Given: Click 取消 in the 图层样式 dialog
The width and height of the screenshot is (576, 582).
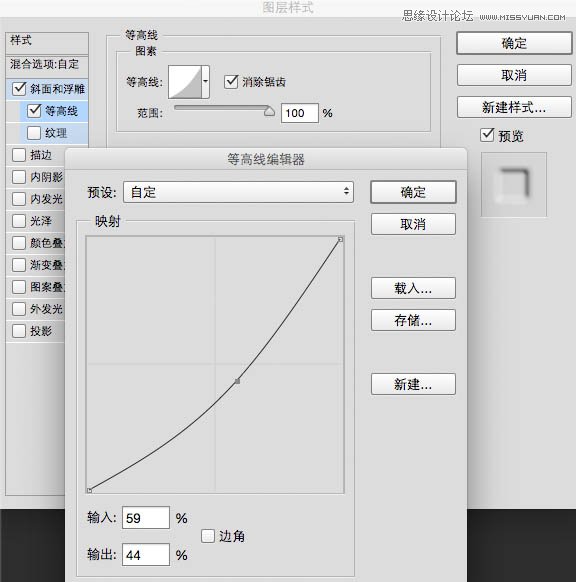Looking at the screenshot, I should (514, 75).
